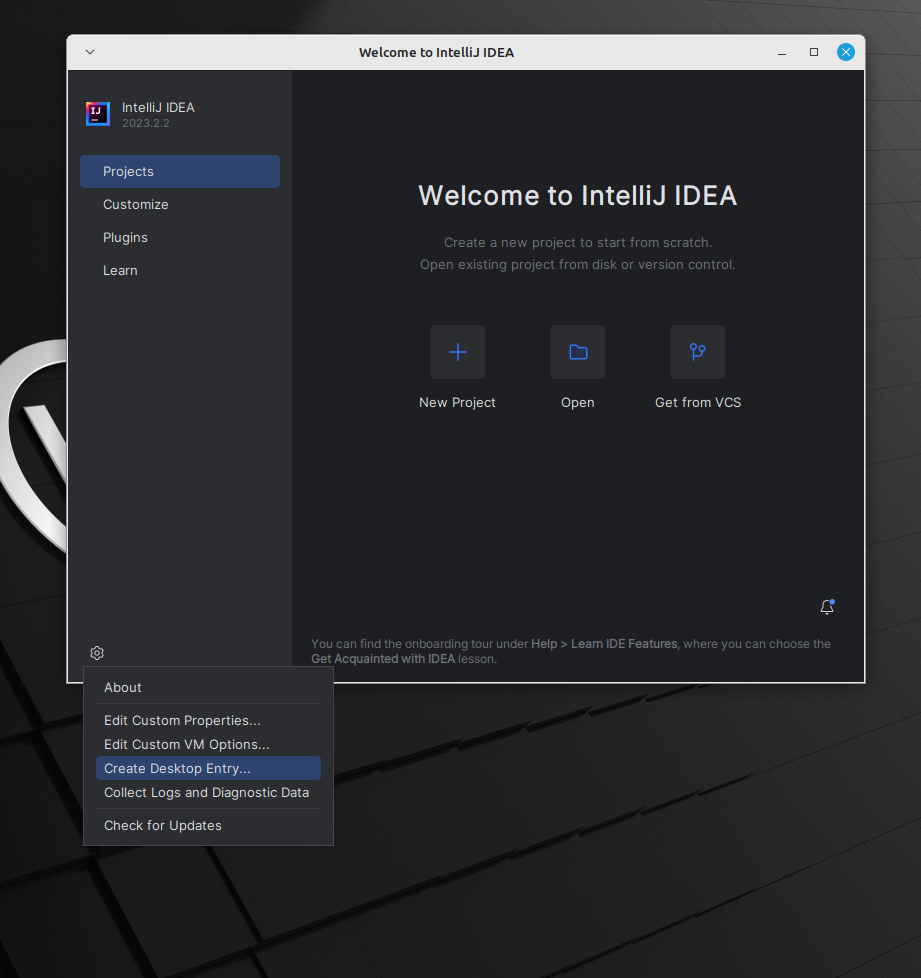Close the Welcome to IntelliJ IDEA window
Image resolution: width=921 pixels, height=978 pixels.
[x=846, y=52]
